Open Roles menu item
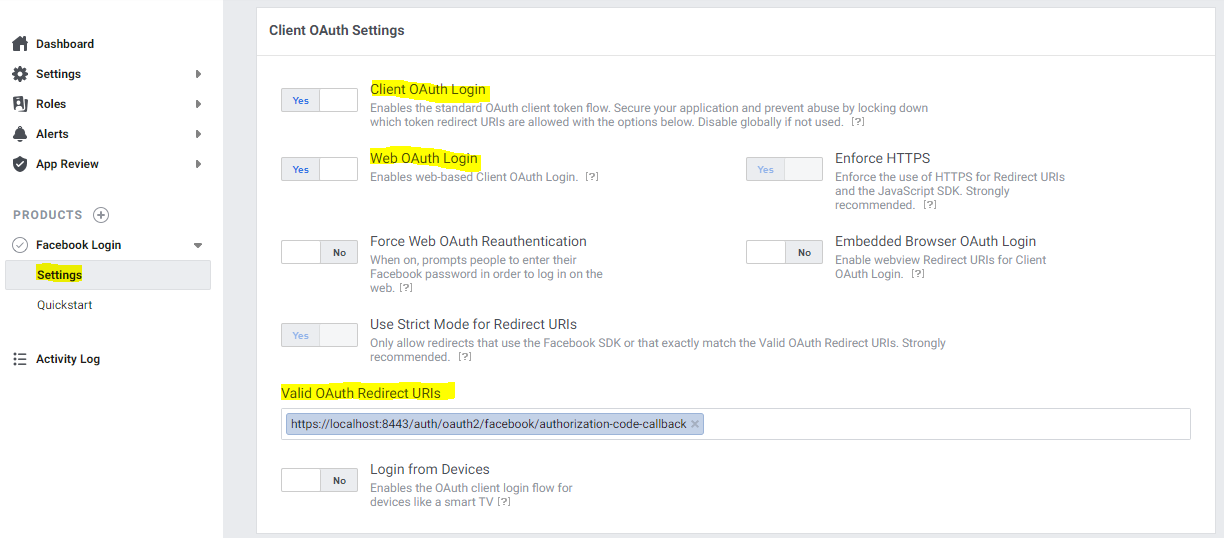The height and width of the screenshot is (538, 1224). click(x=51, y=104)
